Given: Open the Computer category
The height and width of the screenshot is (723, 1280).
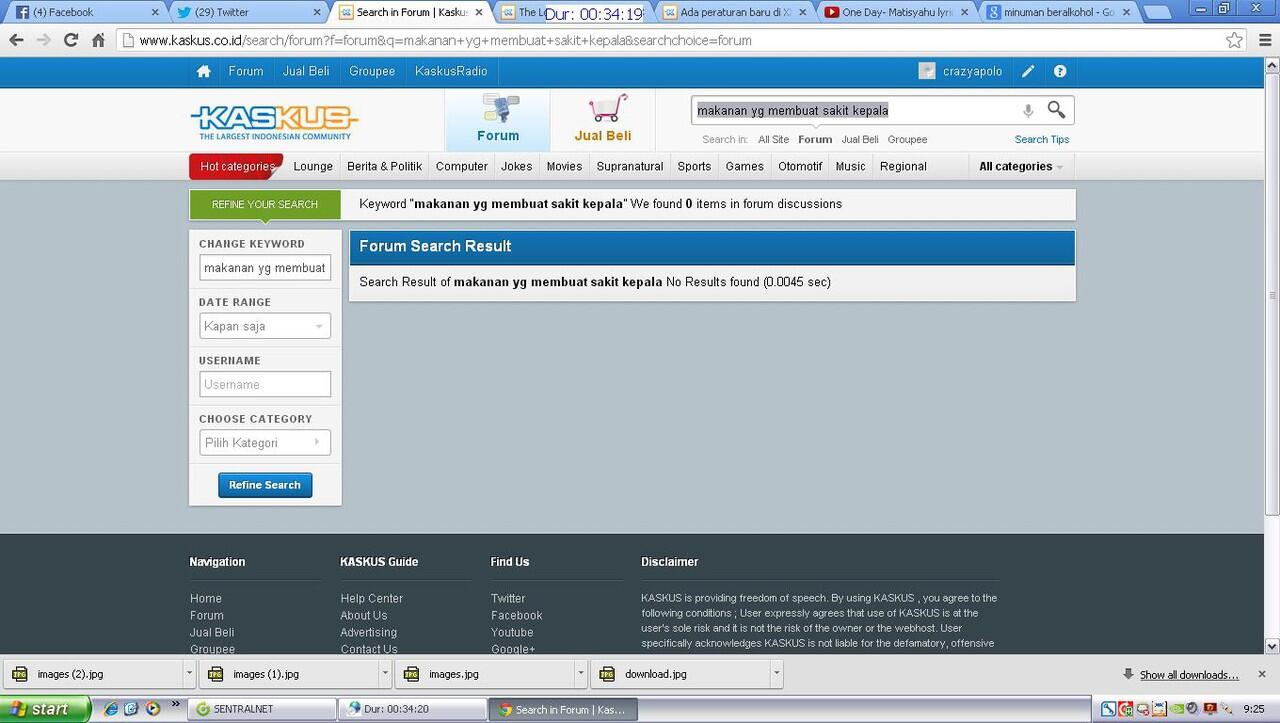Looking at the screenshot, I should point(462,166).
